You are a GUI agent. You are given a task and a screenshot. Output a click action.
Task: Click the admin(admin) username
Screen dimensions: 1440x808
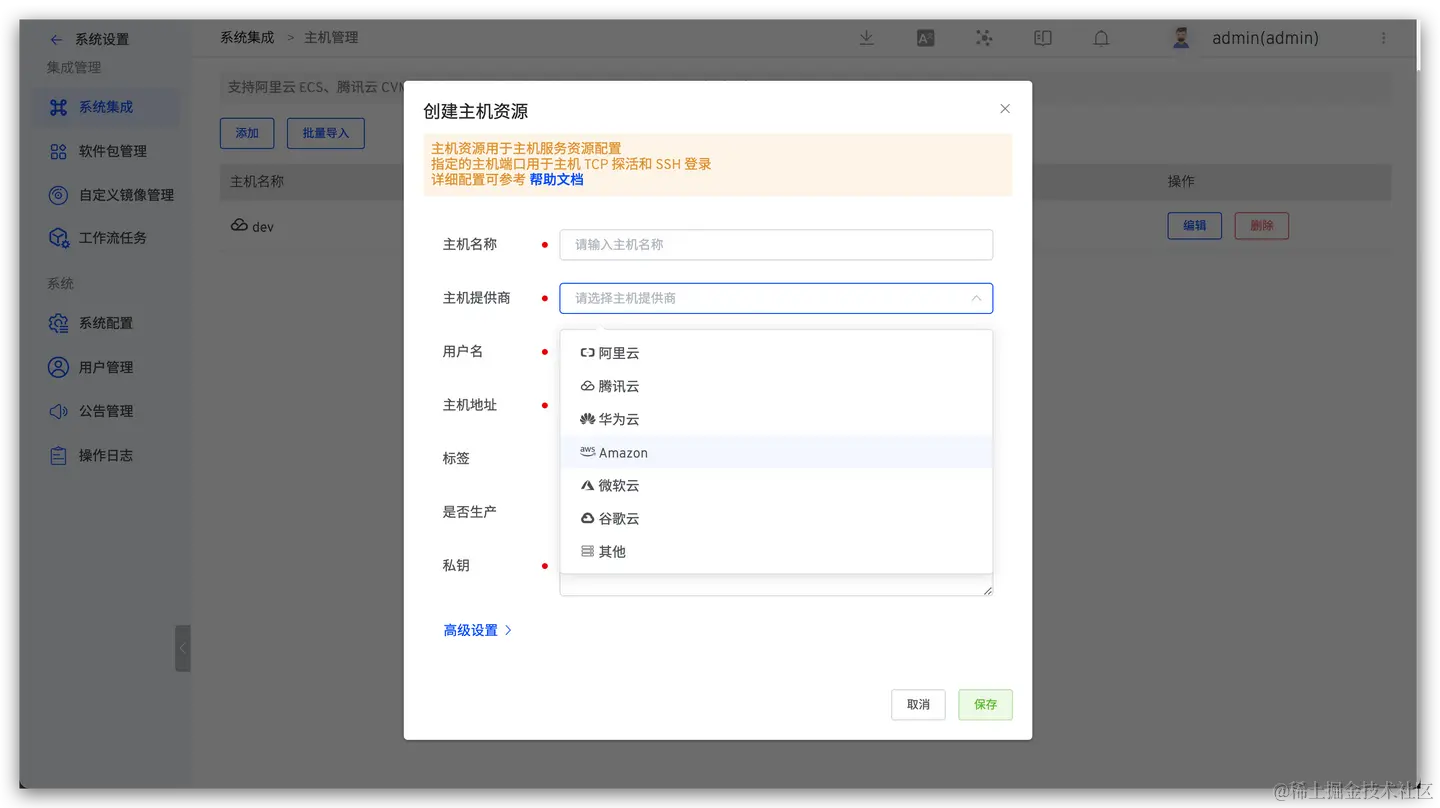click(1265, 38)
